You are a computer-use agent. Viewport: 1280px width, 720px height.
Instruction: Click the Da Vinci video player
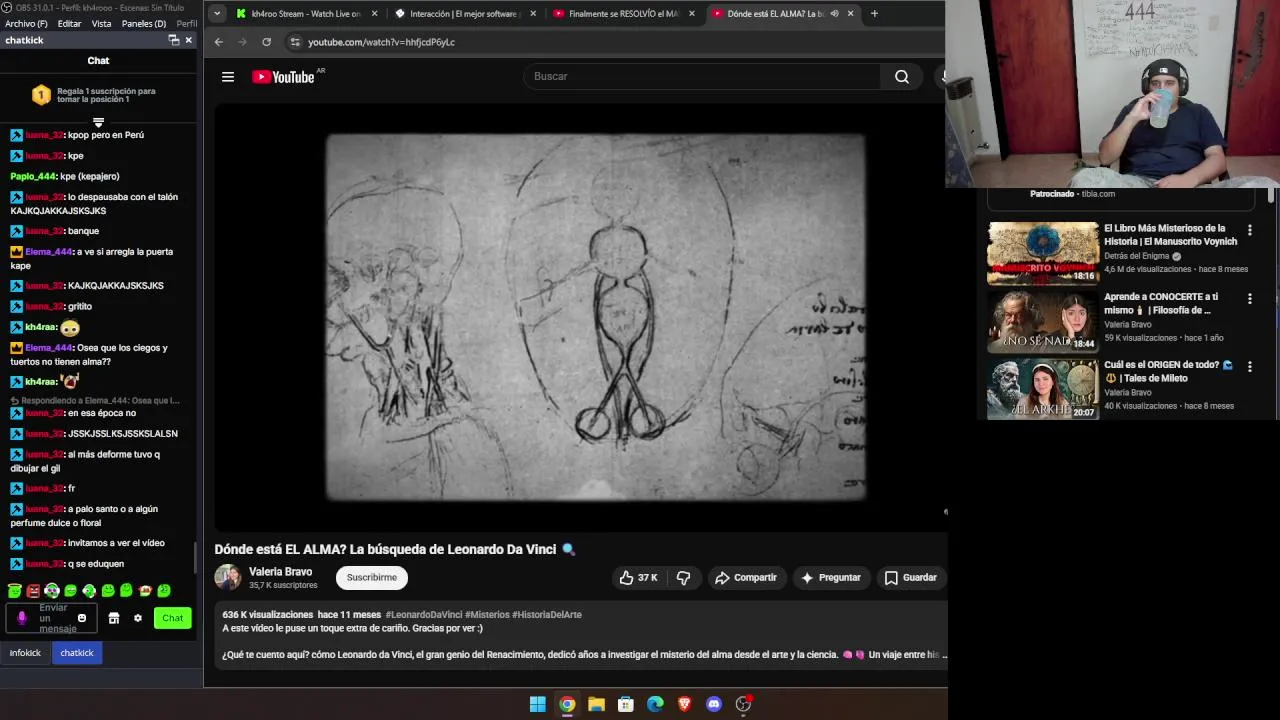point(580,317)
